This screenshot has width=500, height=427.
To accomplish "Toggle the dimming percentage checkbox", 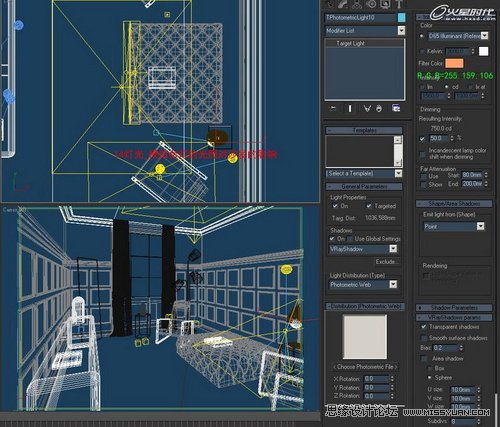I will [x=422, y=138].
